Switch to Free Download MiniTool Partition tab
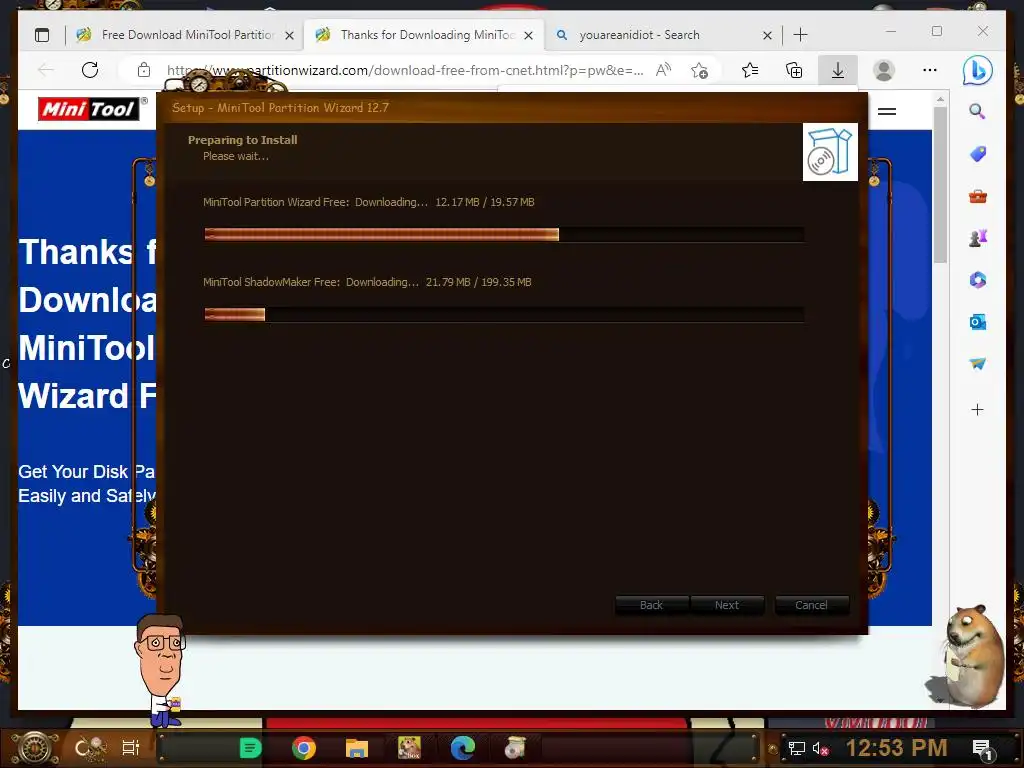Image resolution: width=1024 pixels, height=768 pixels. [185, 35]
